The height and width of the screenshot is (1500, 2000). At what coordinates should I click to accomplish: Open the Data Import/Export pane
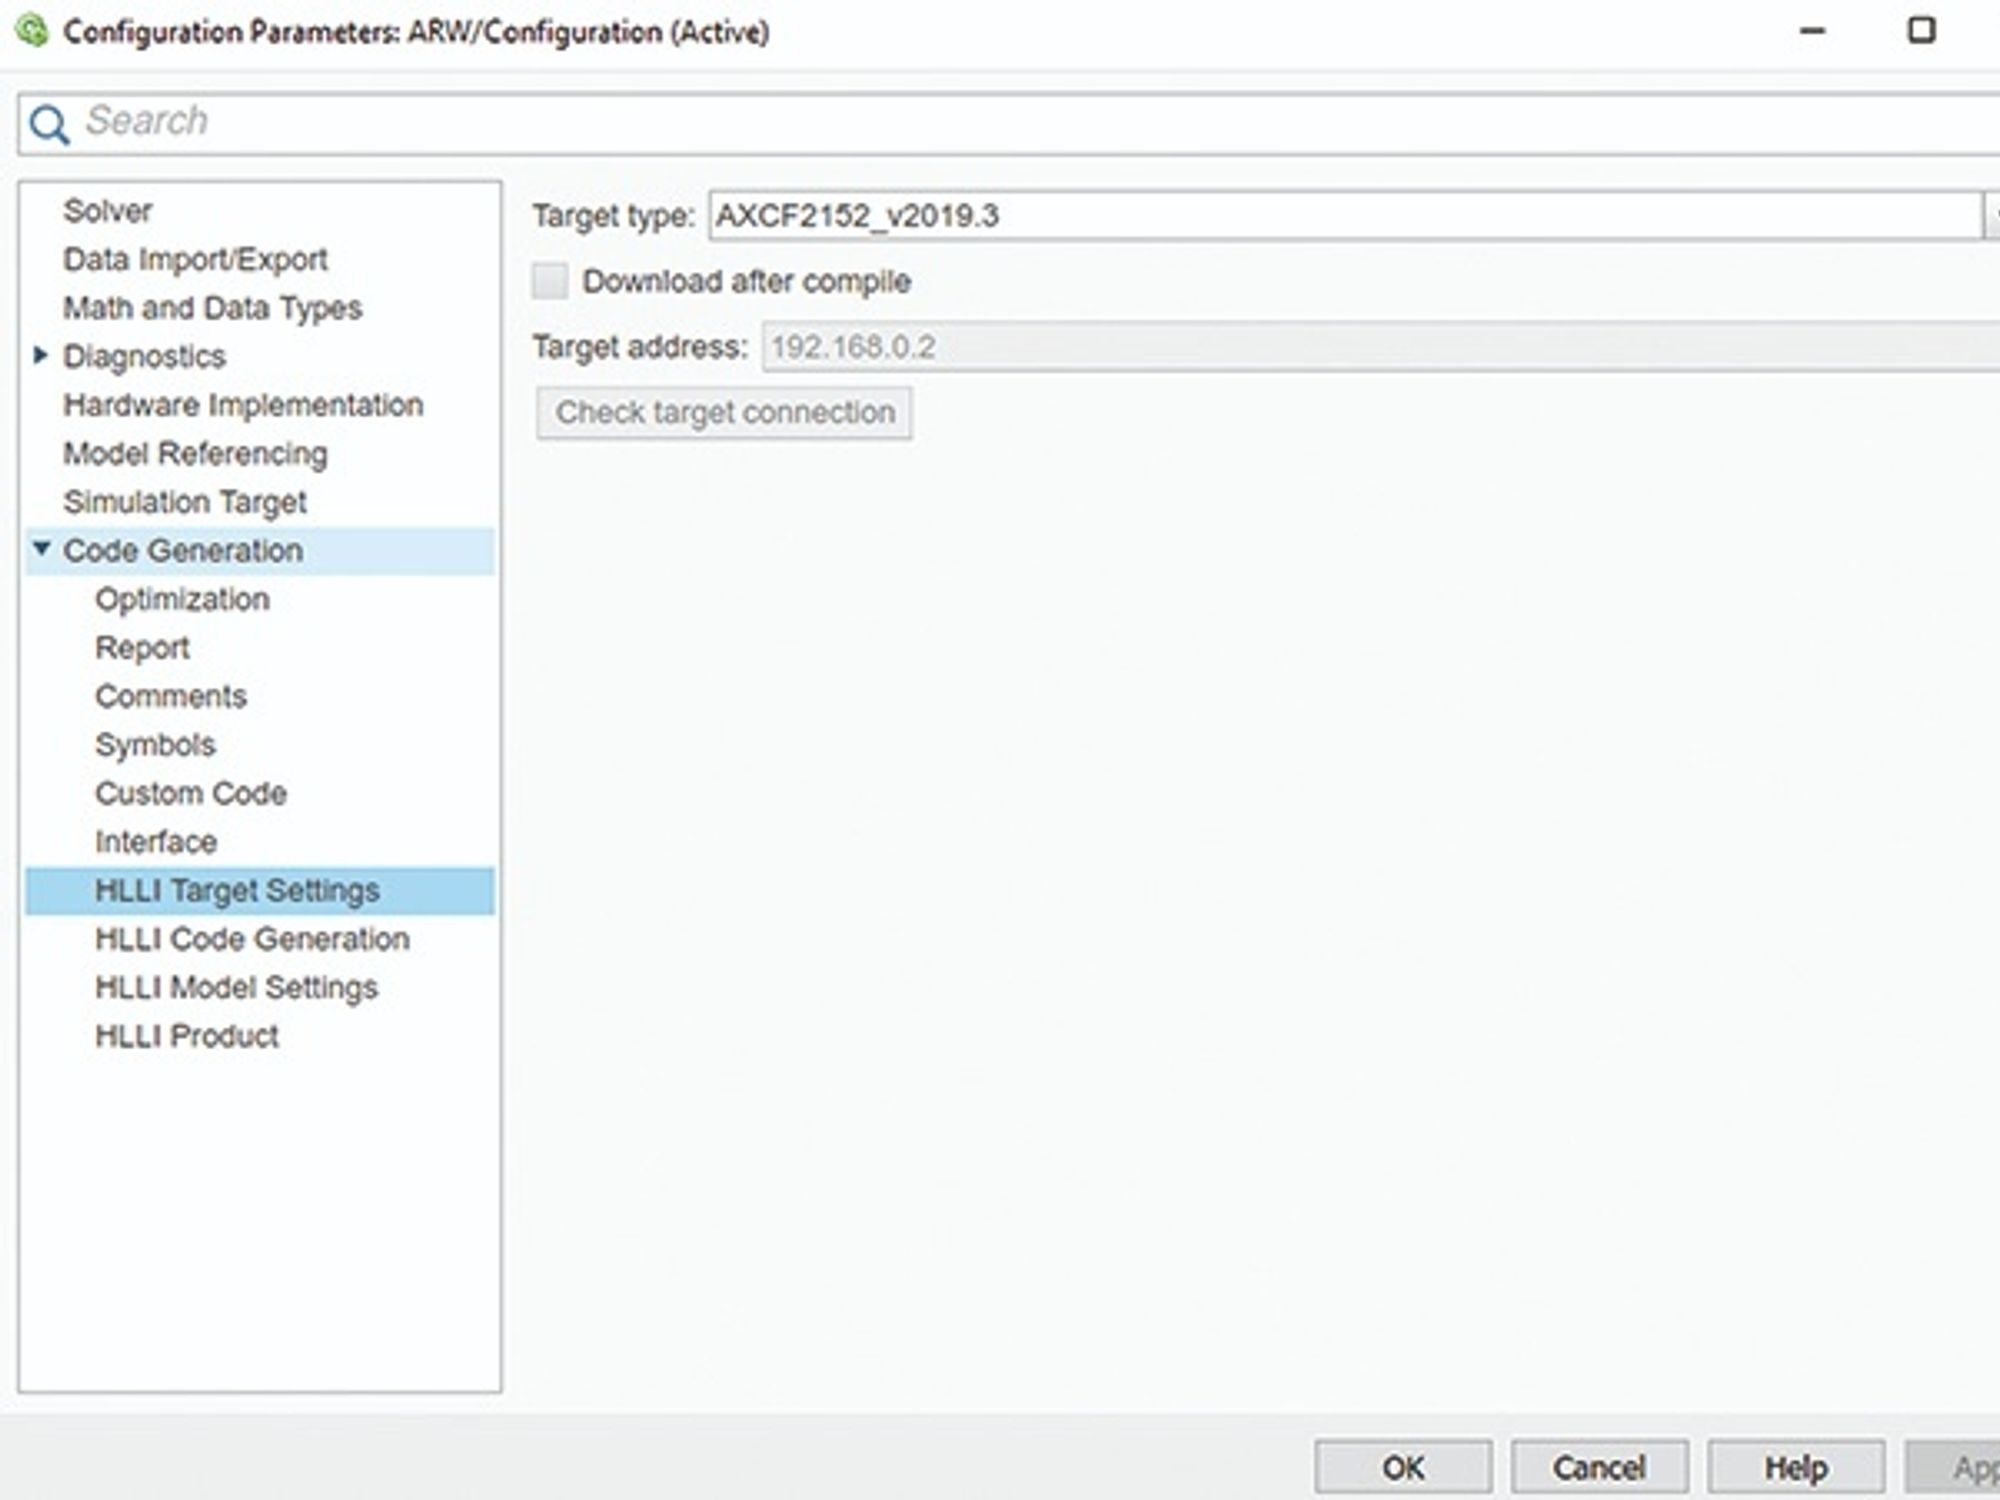[195, 259]
